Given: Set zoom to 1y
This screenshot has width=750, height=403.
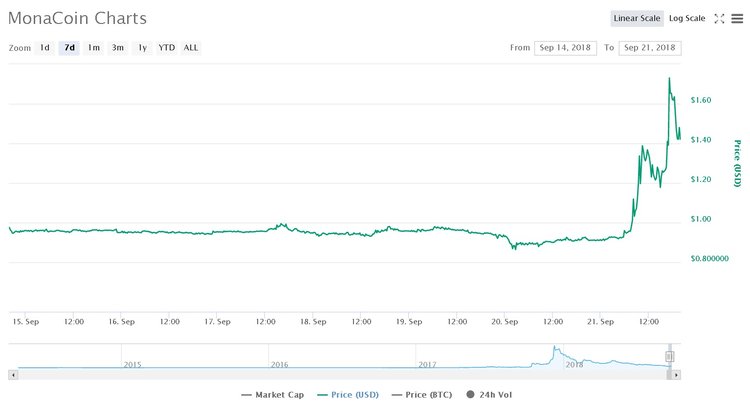Looking at the screenshot, I should pos(142,48).
